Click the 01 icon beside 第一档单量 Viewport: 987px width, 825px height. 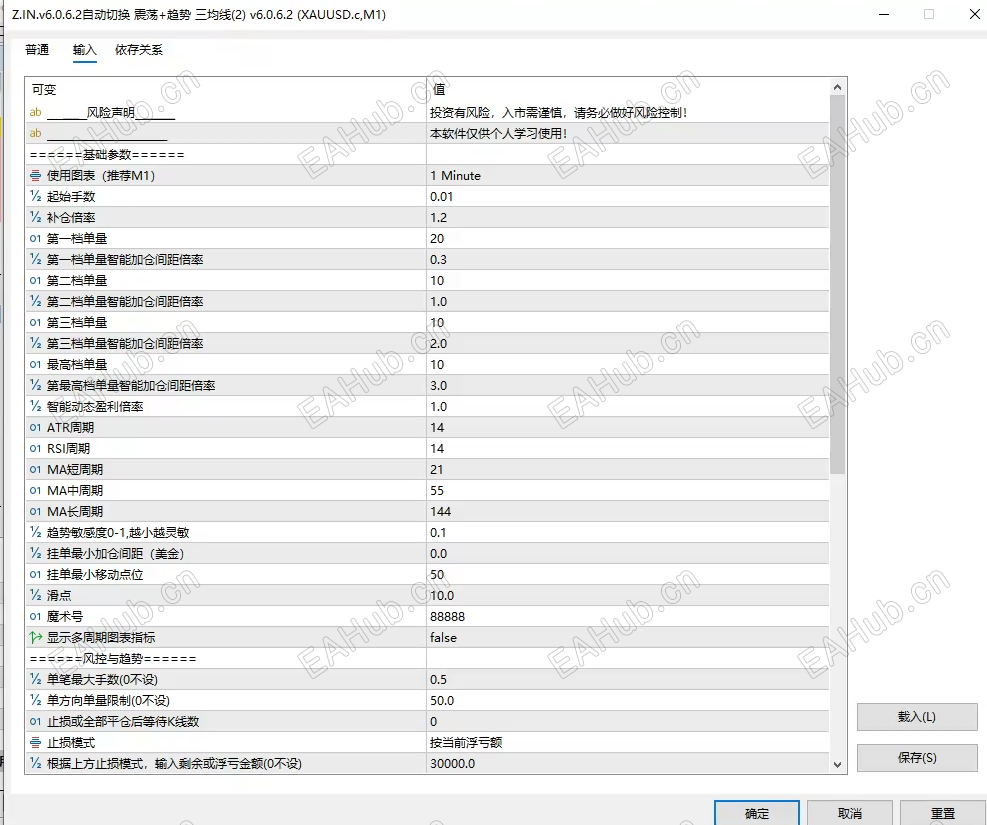pos(35,239)
